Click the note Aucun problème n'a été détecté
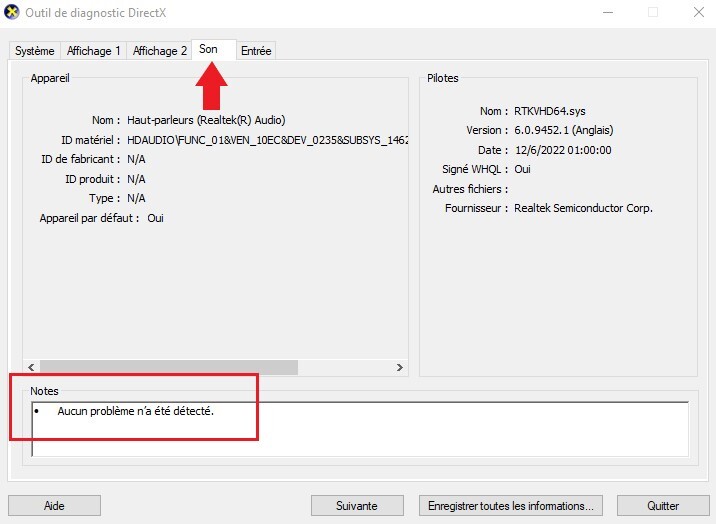This screenshot has height=524, width=716. [x=136, y=411]
